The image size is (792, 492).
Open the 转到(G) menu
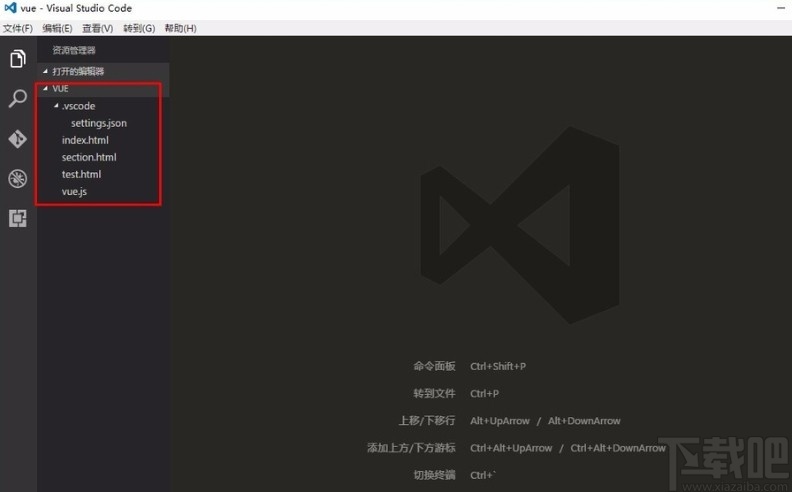[139, 28]
